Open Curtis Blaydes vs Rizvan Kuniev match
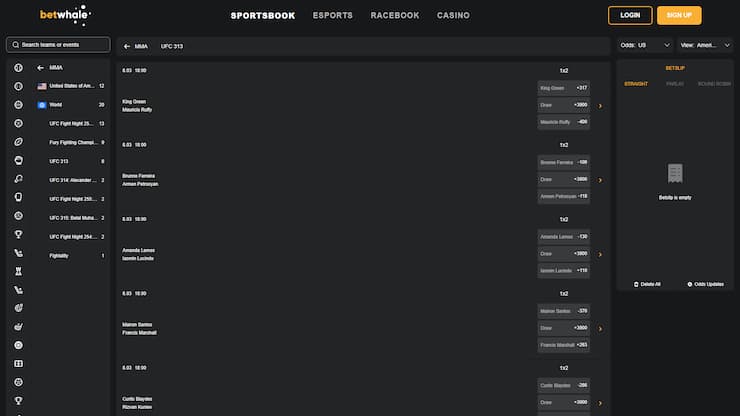Image resolution: width=740 pixels, height=416 pixels. [137, 403]
